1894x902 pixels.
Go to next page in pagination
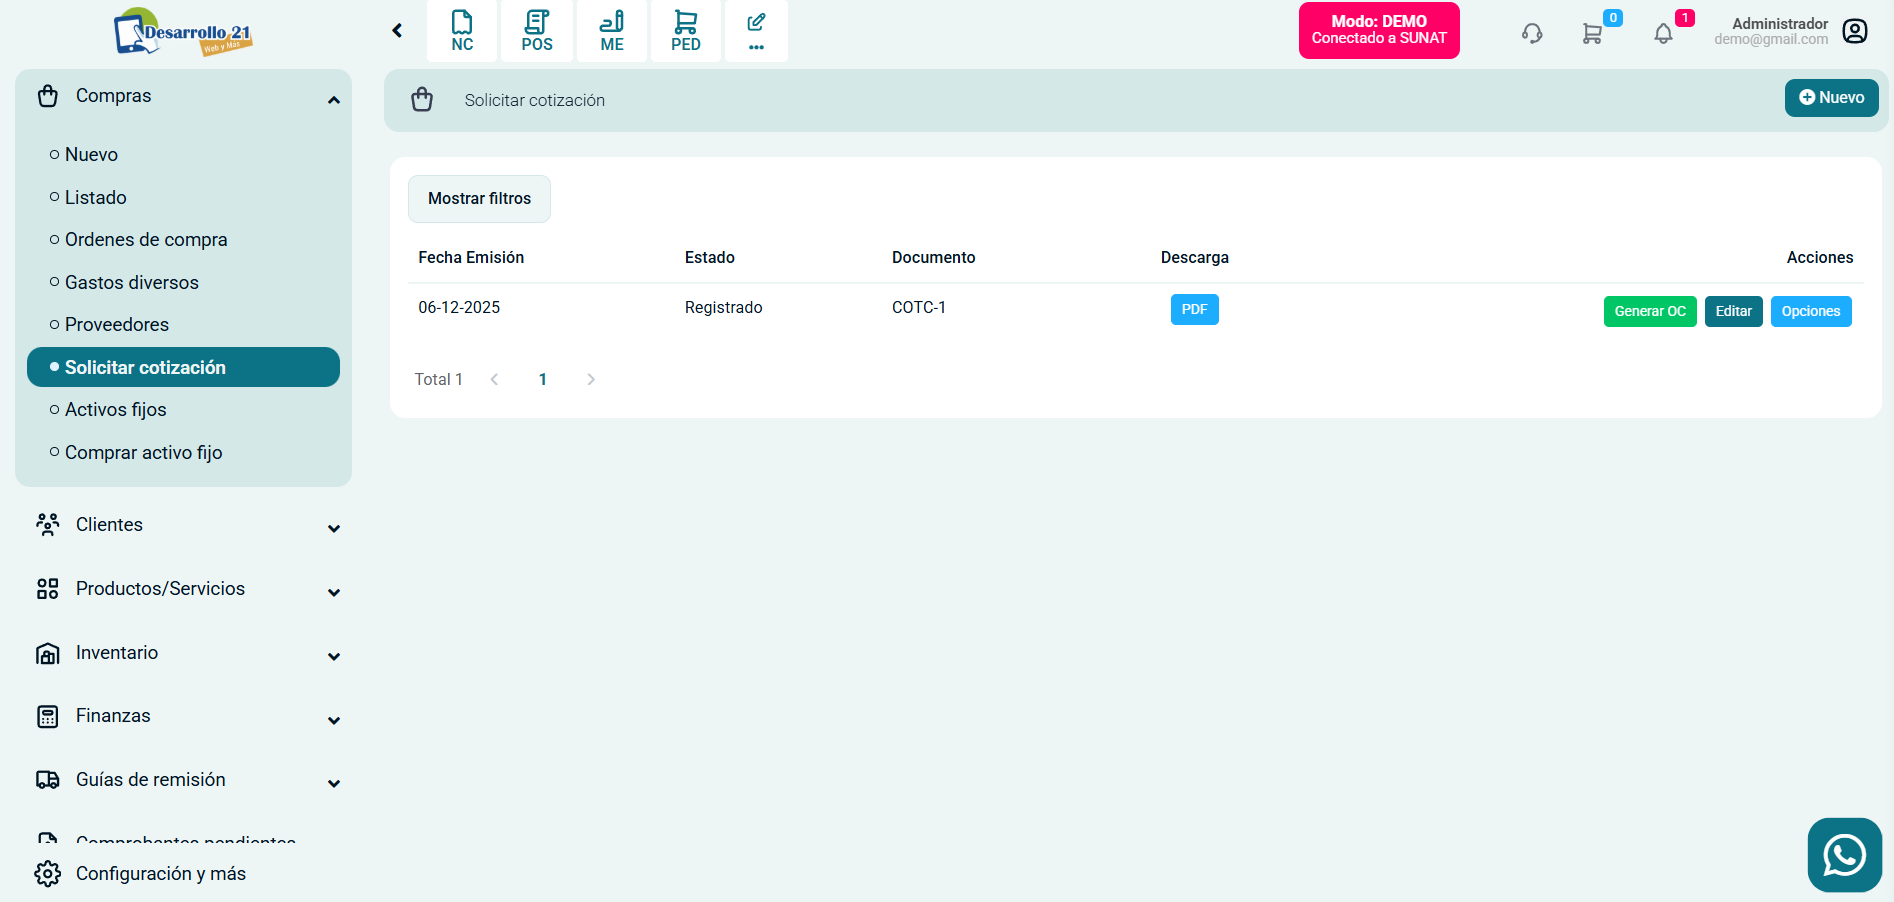(591, 379)
